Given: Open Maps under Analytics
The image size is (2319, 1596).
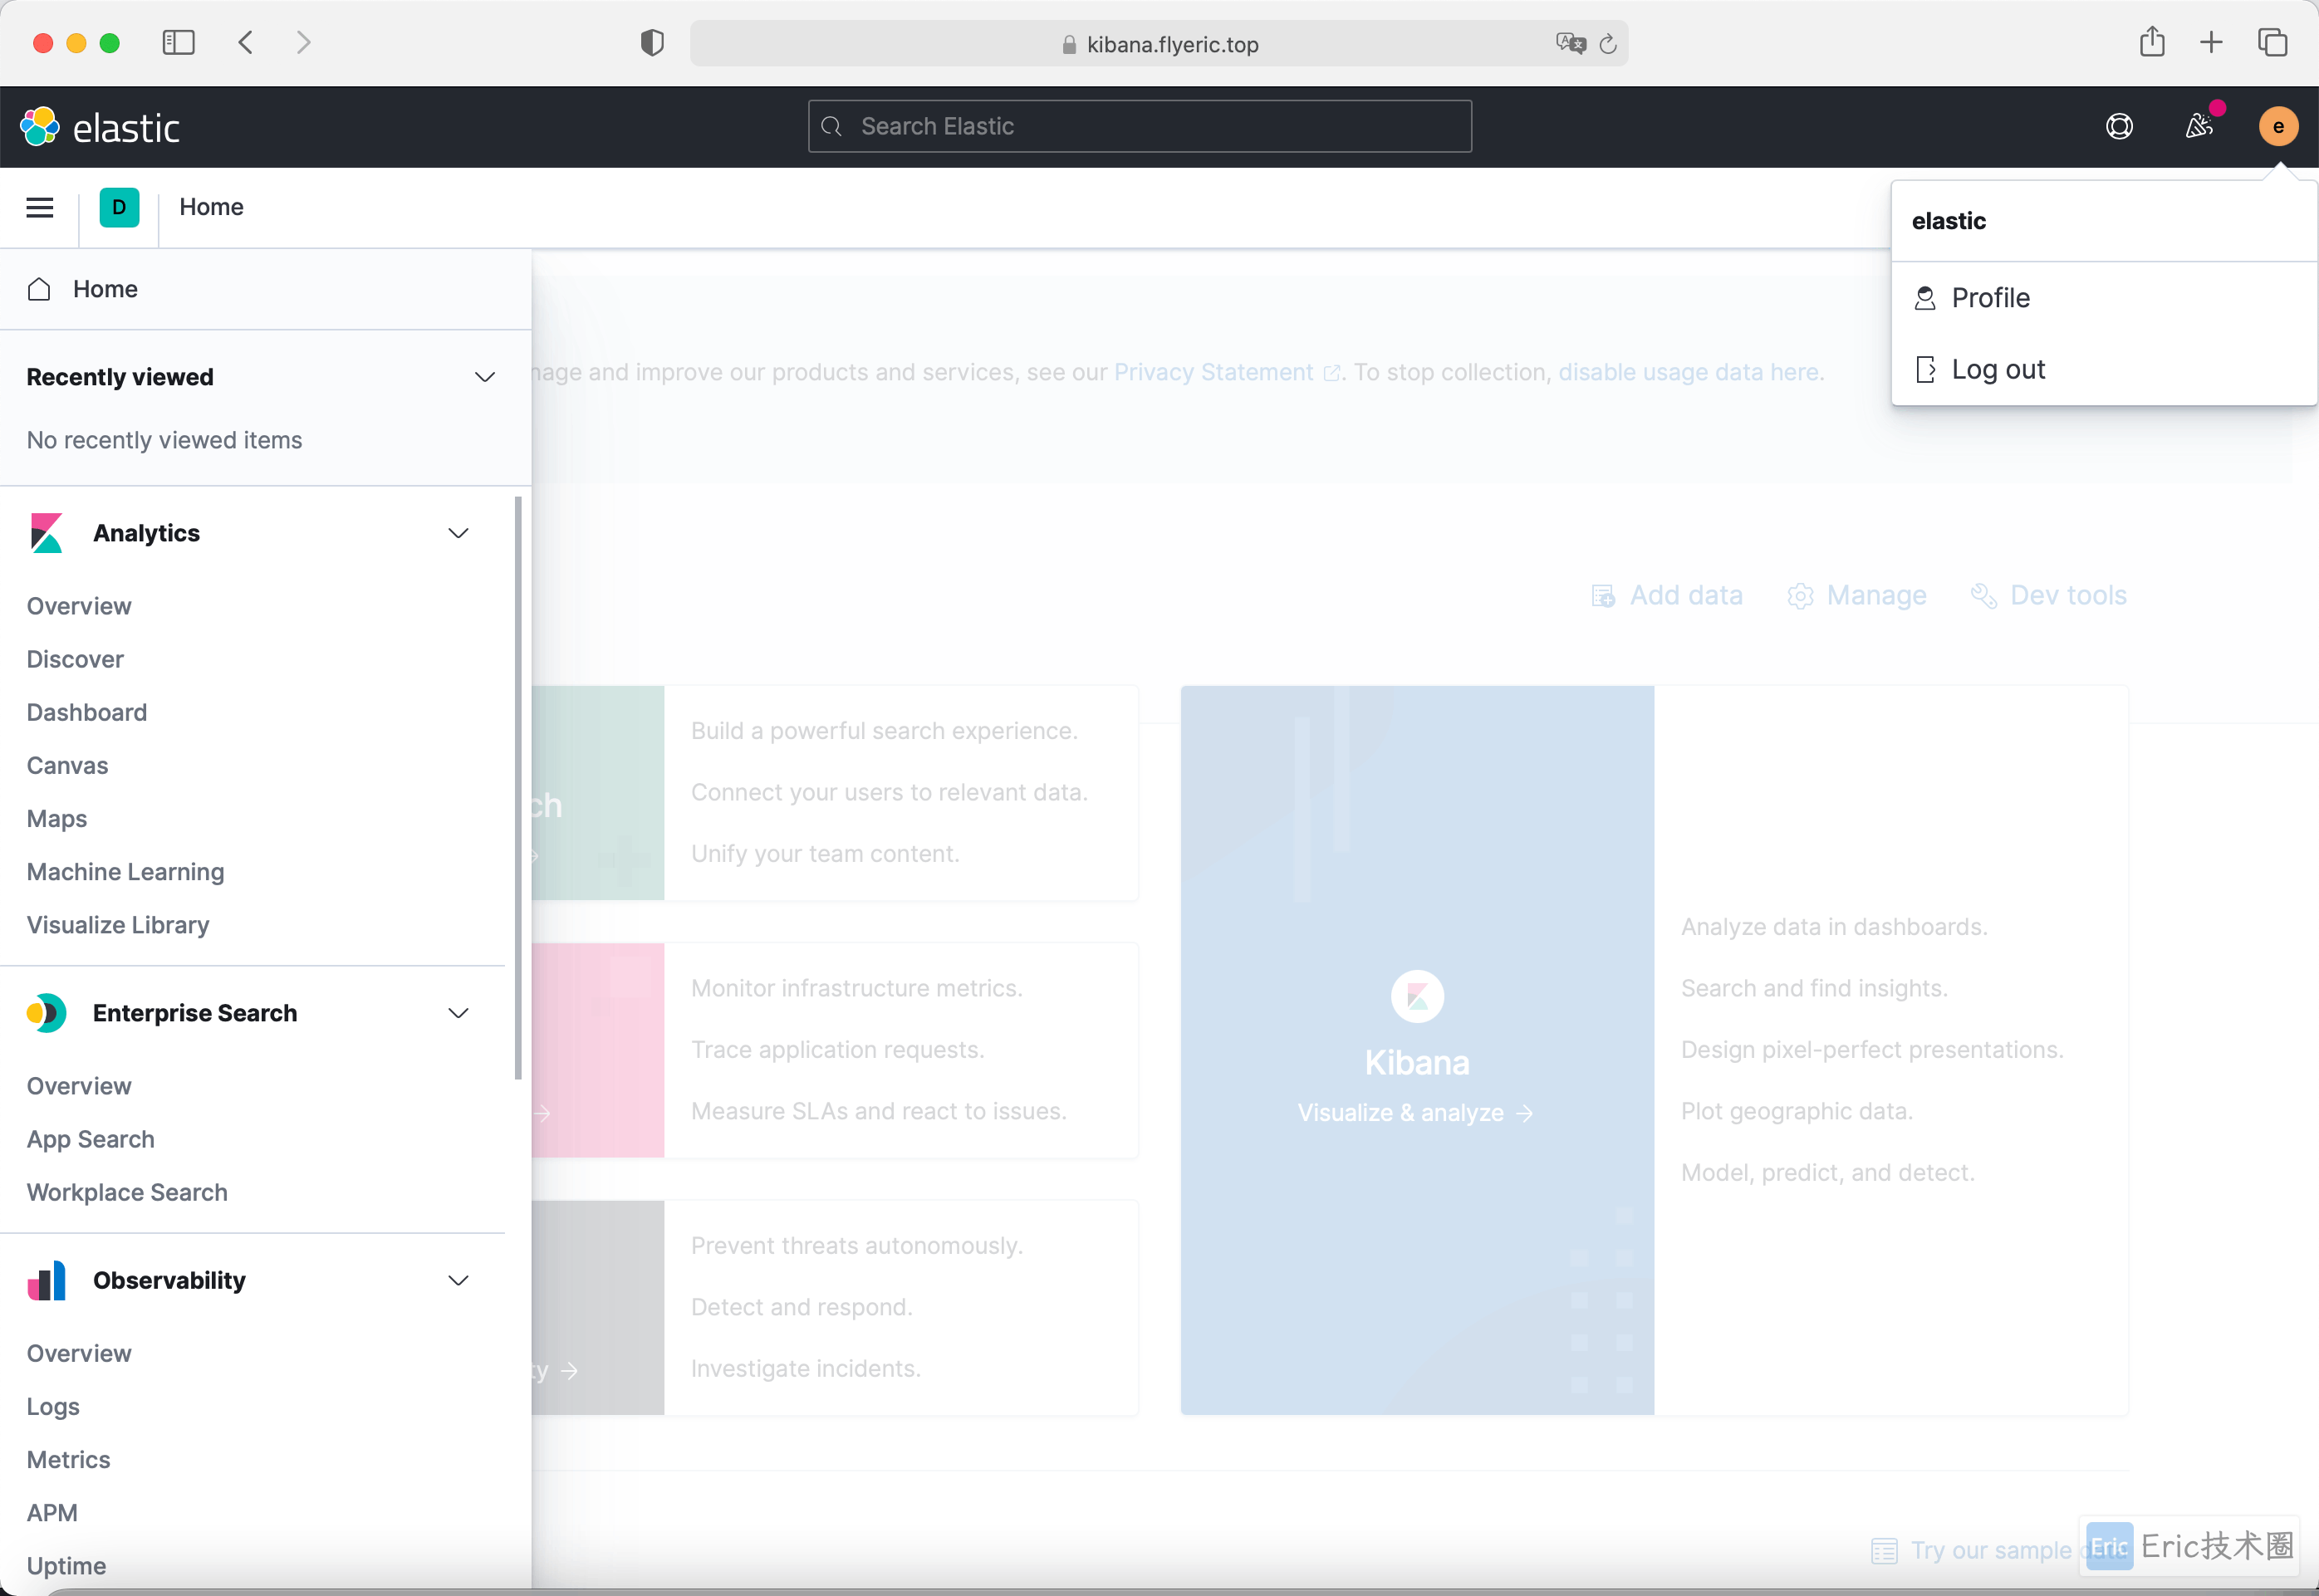Looking at the screenshot, I should (x=57, y=818).
